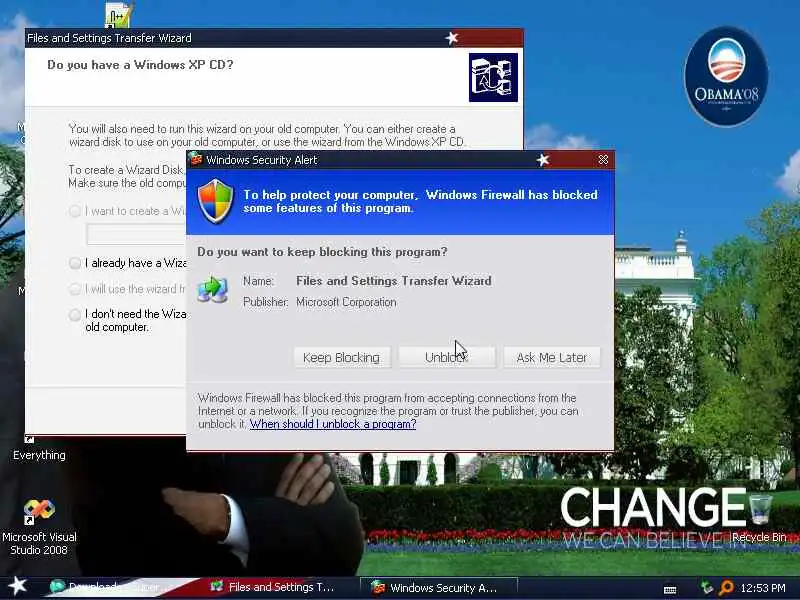Open 'When should I unblock a program?' link

pyautogui.click(x=333, y=424)
